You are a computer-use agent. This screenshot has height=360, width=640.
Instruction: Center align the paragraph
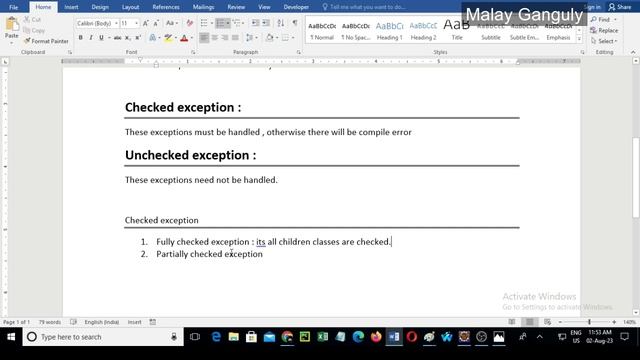214,38
